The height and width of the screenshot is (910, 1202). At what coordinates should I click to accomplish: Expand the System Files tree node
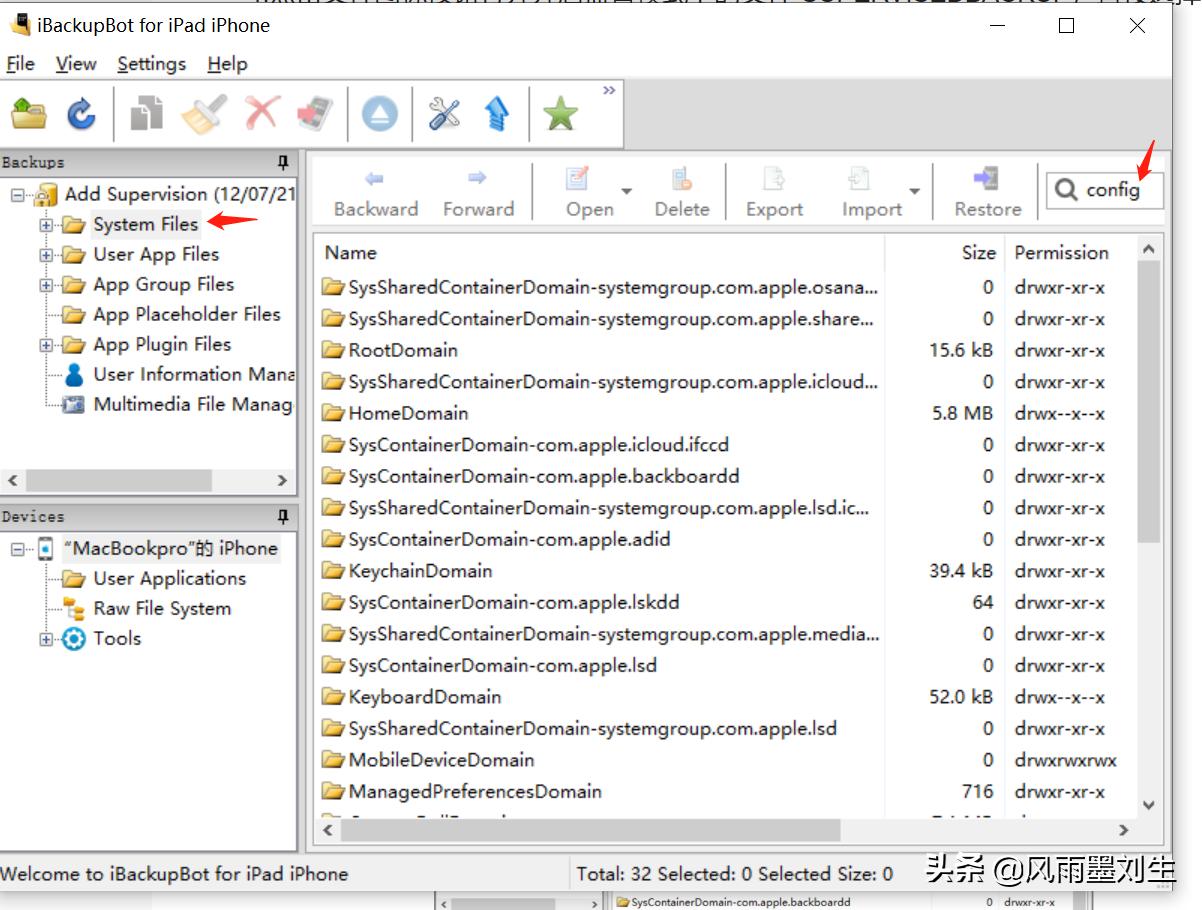click(x=46, y=225)
